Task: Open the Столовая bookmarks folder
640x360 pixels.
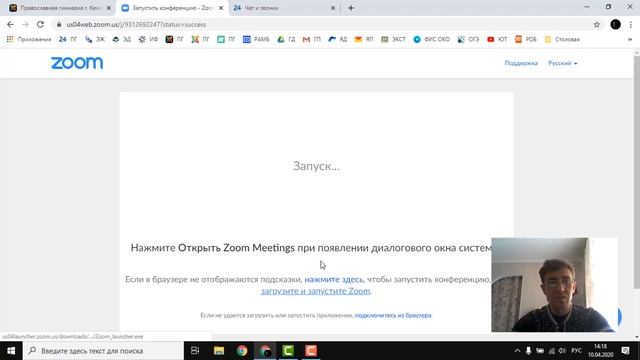Action: pyautogui.click(x=562, y=39)
